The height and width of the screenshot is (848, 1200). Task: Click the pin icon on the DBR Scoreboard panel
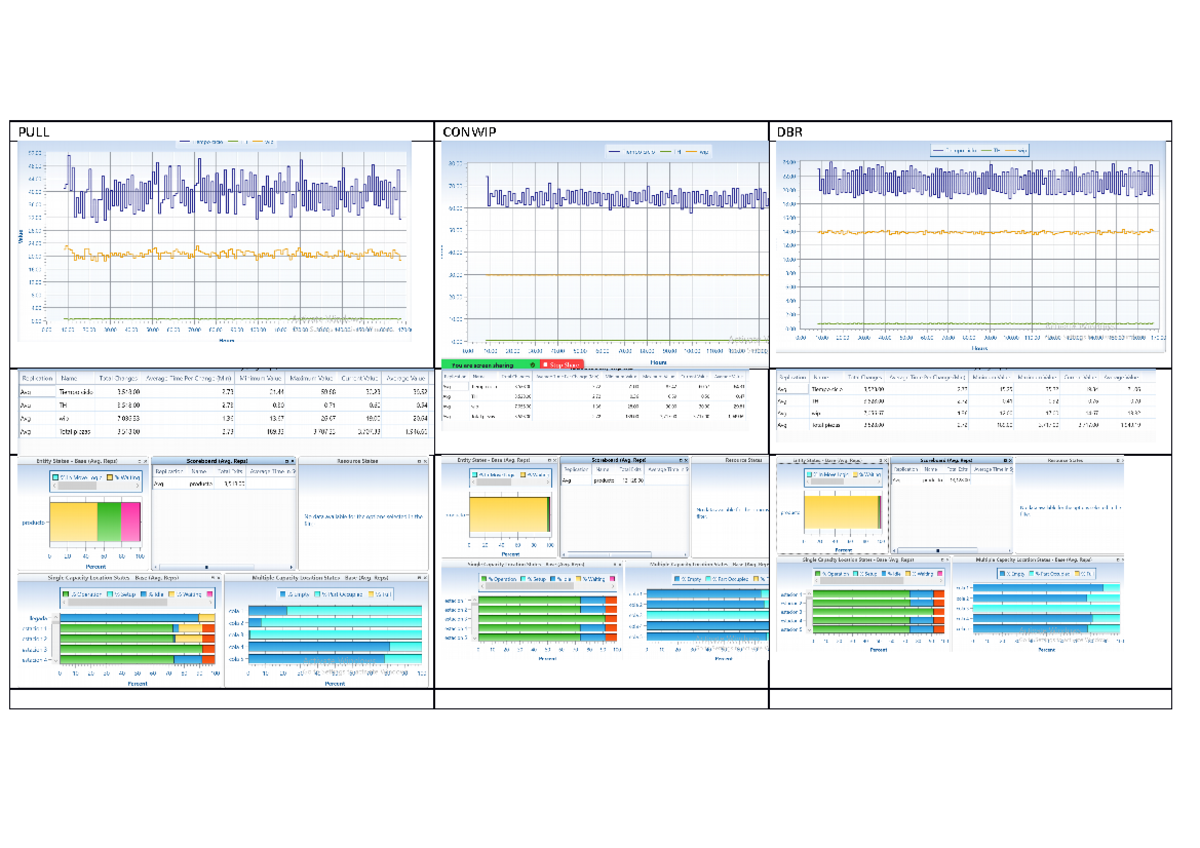point(1004,460)
